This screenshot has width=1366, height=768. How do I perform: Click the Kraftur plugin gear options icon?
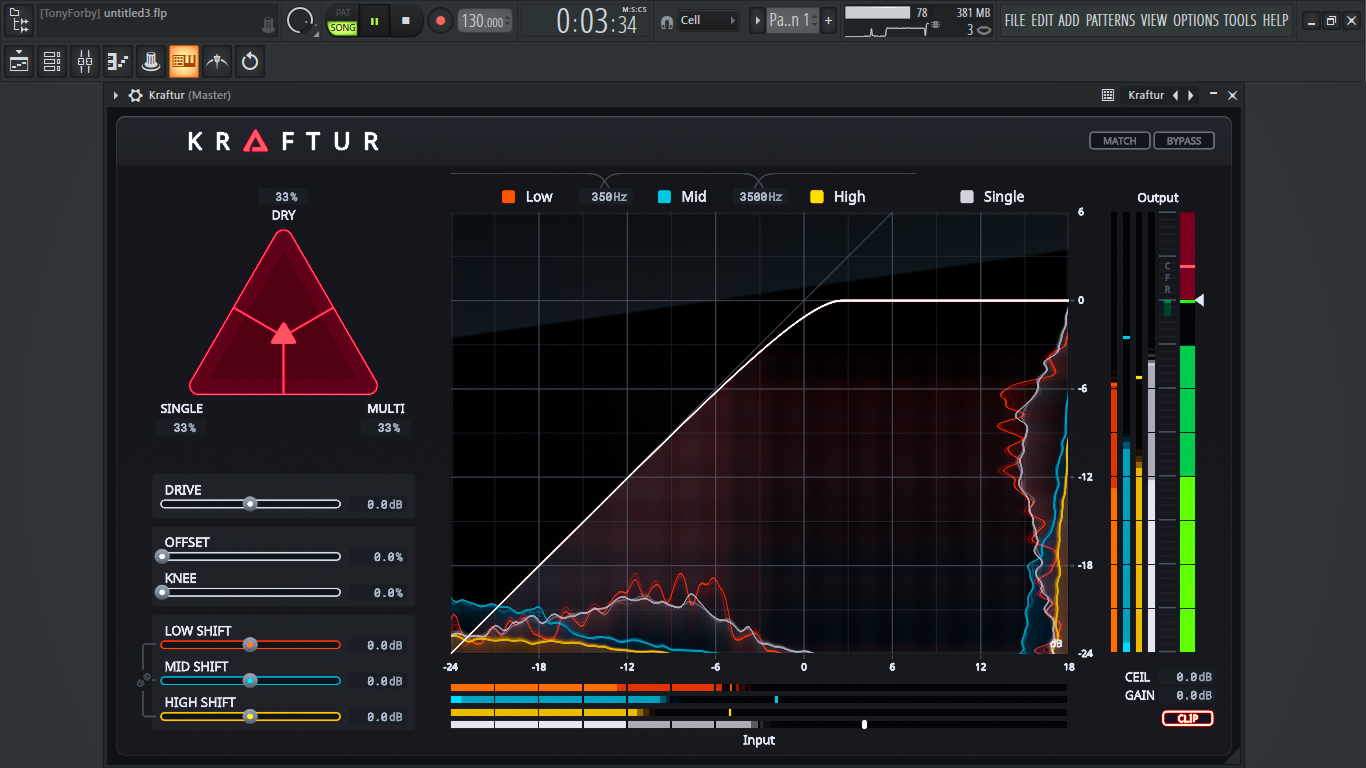coord(136,95)
